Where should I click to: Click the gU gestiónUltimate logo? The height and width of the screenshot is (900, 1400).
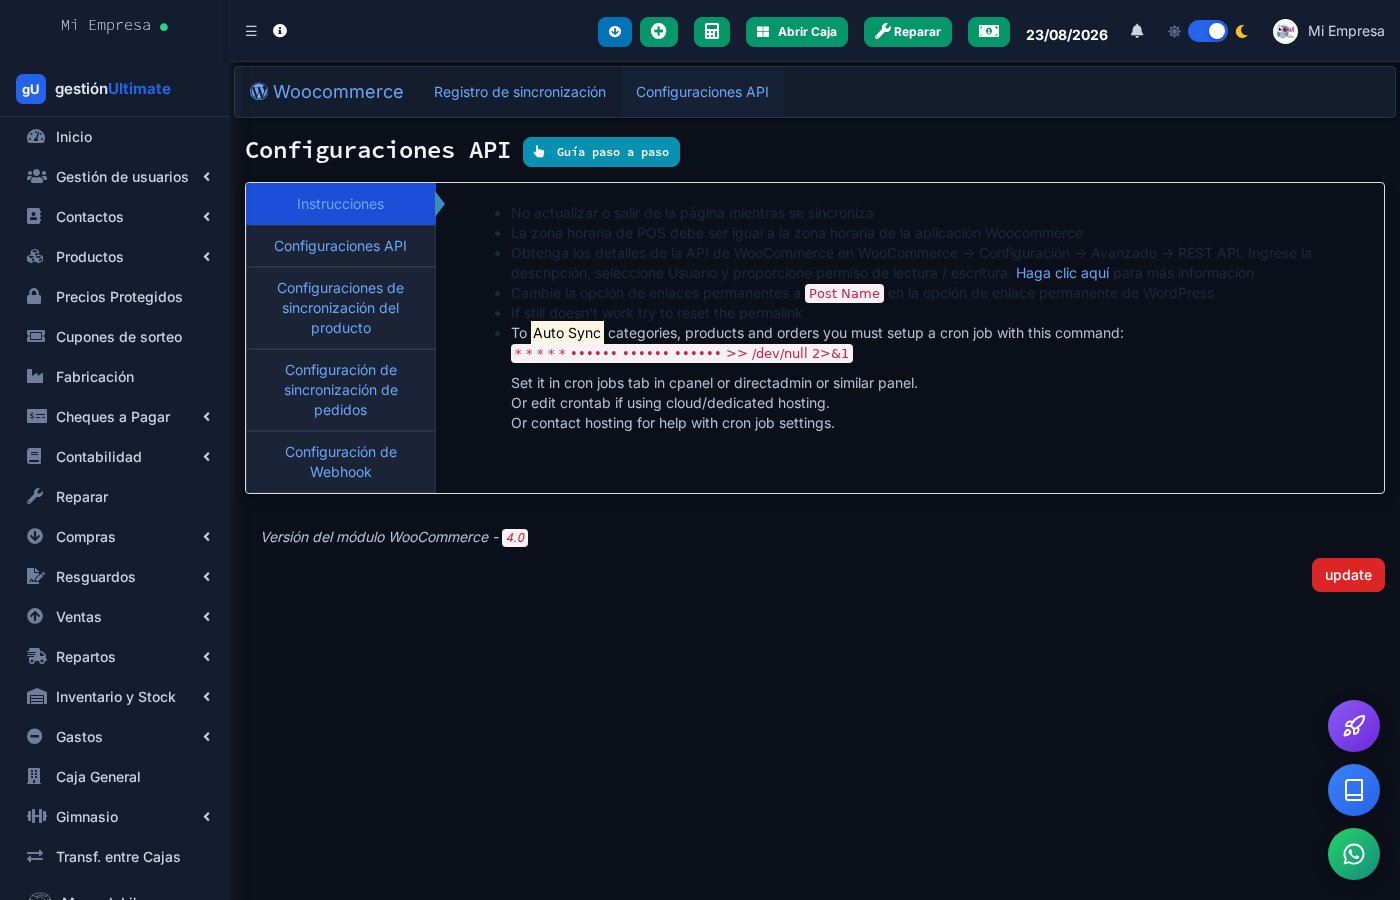tap(93, 89)
